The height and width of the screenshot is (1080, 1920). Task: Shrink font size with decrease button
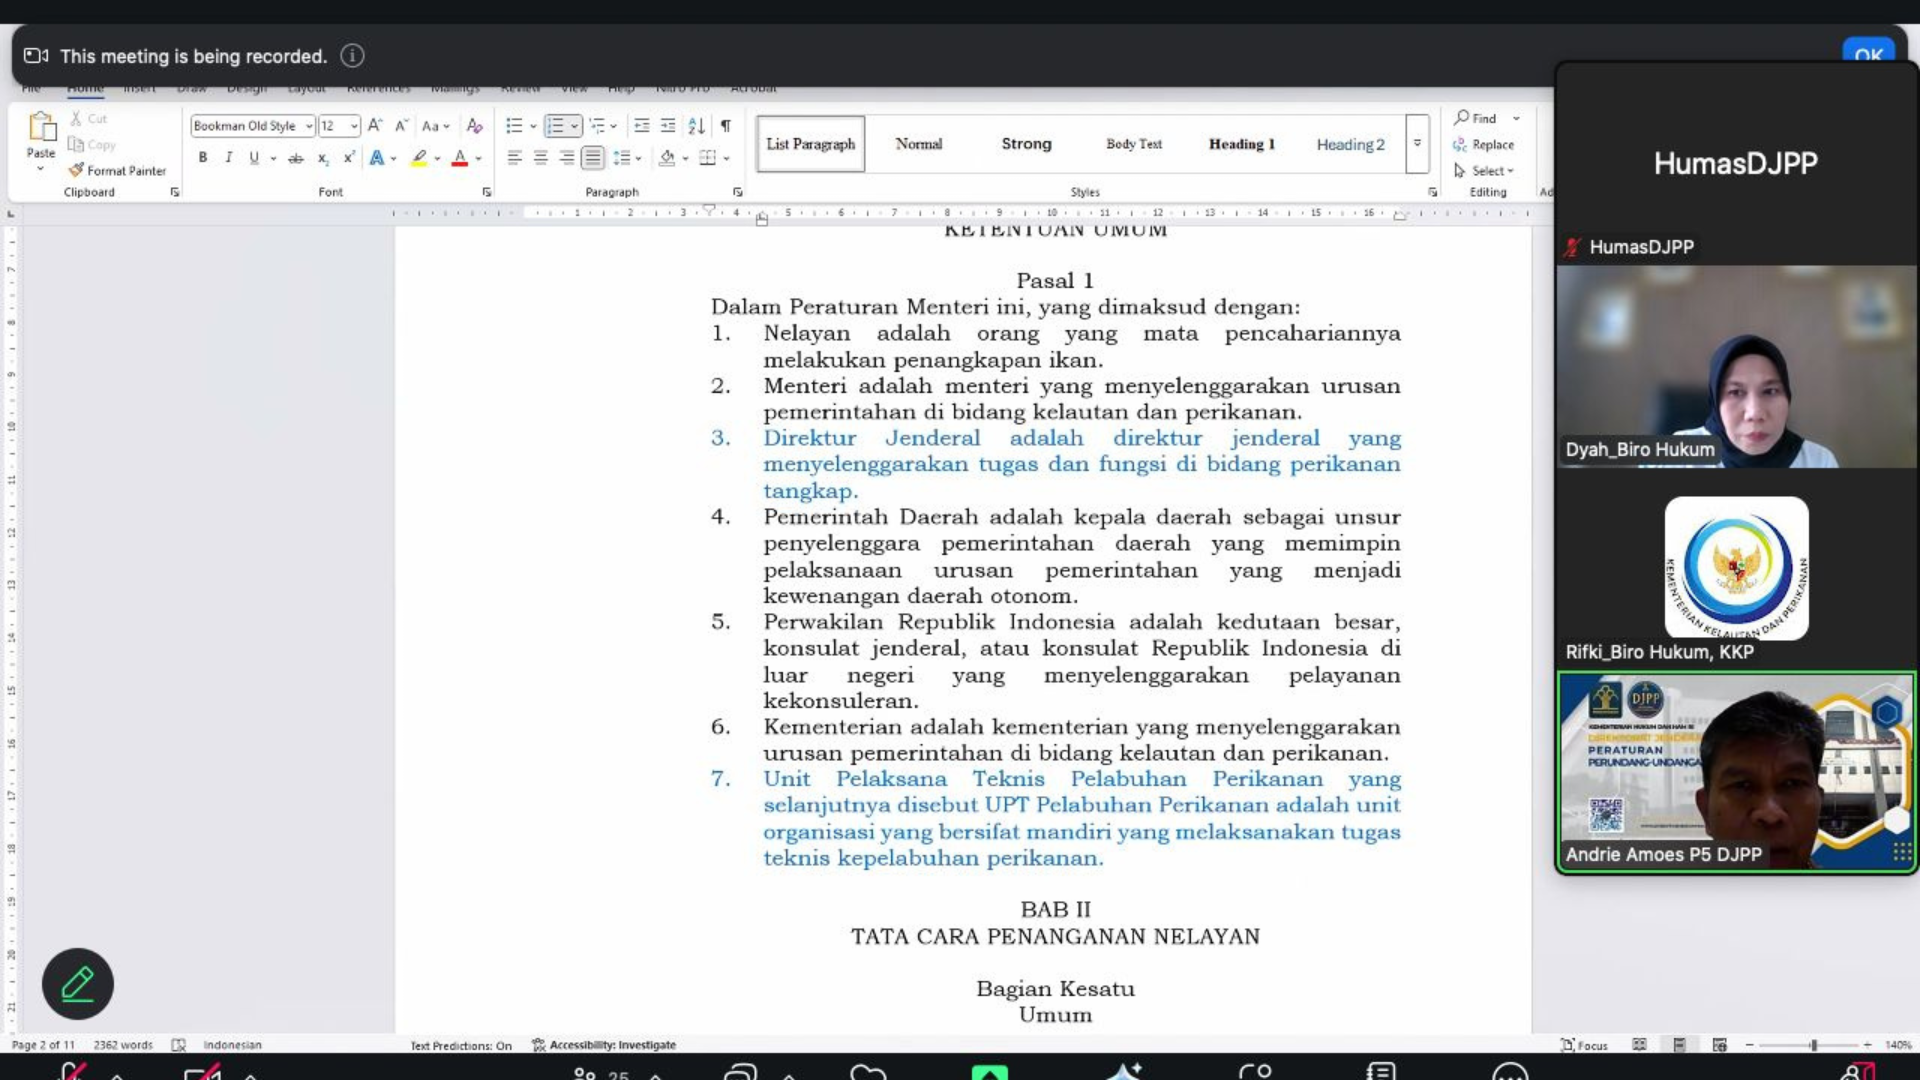pos(401,126)
